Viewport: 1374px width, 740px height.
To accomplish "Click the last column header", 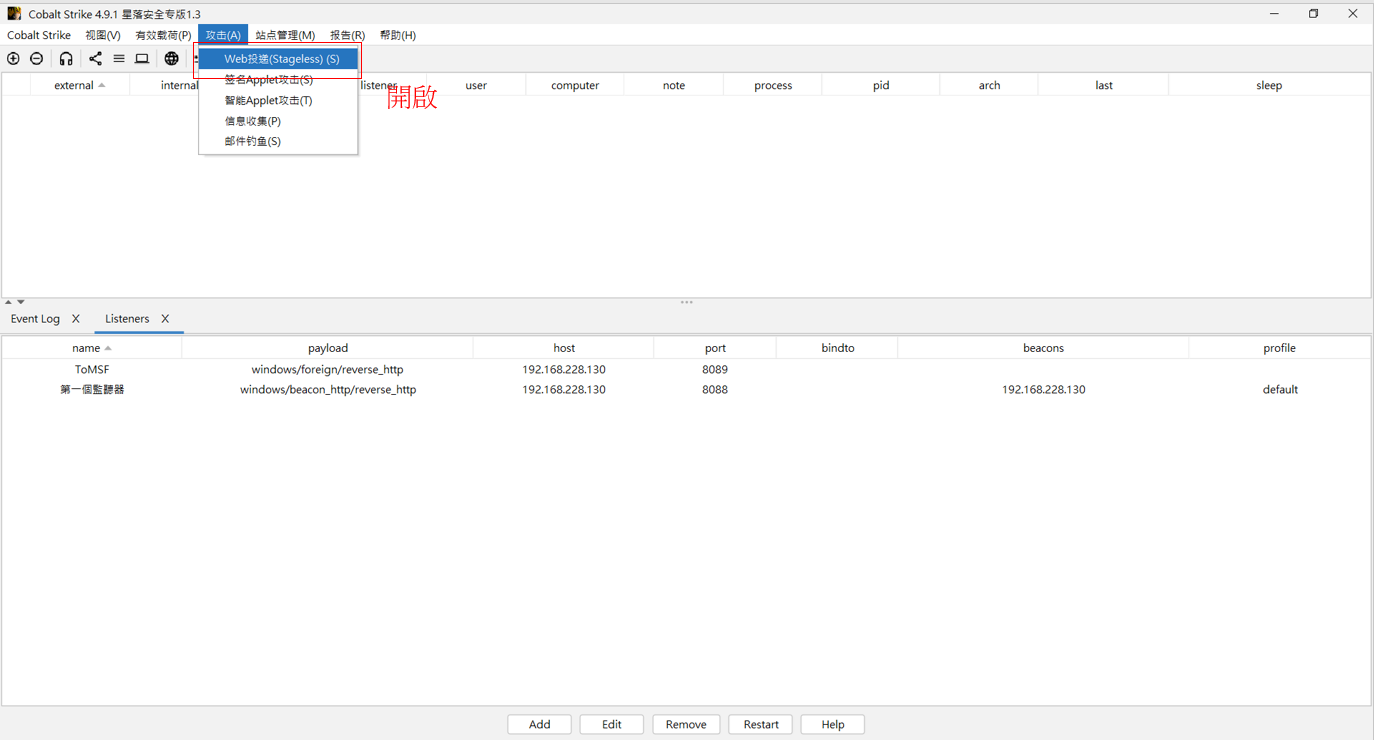I will pyautogui.click(x=1104, y=86).
